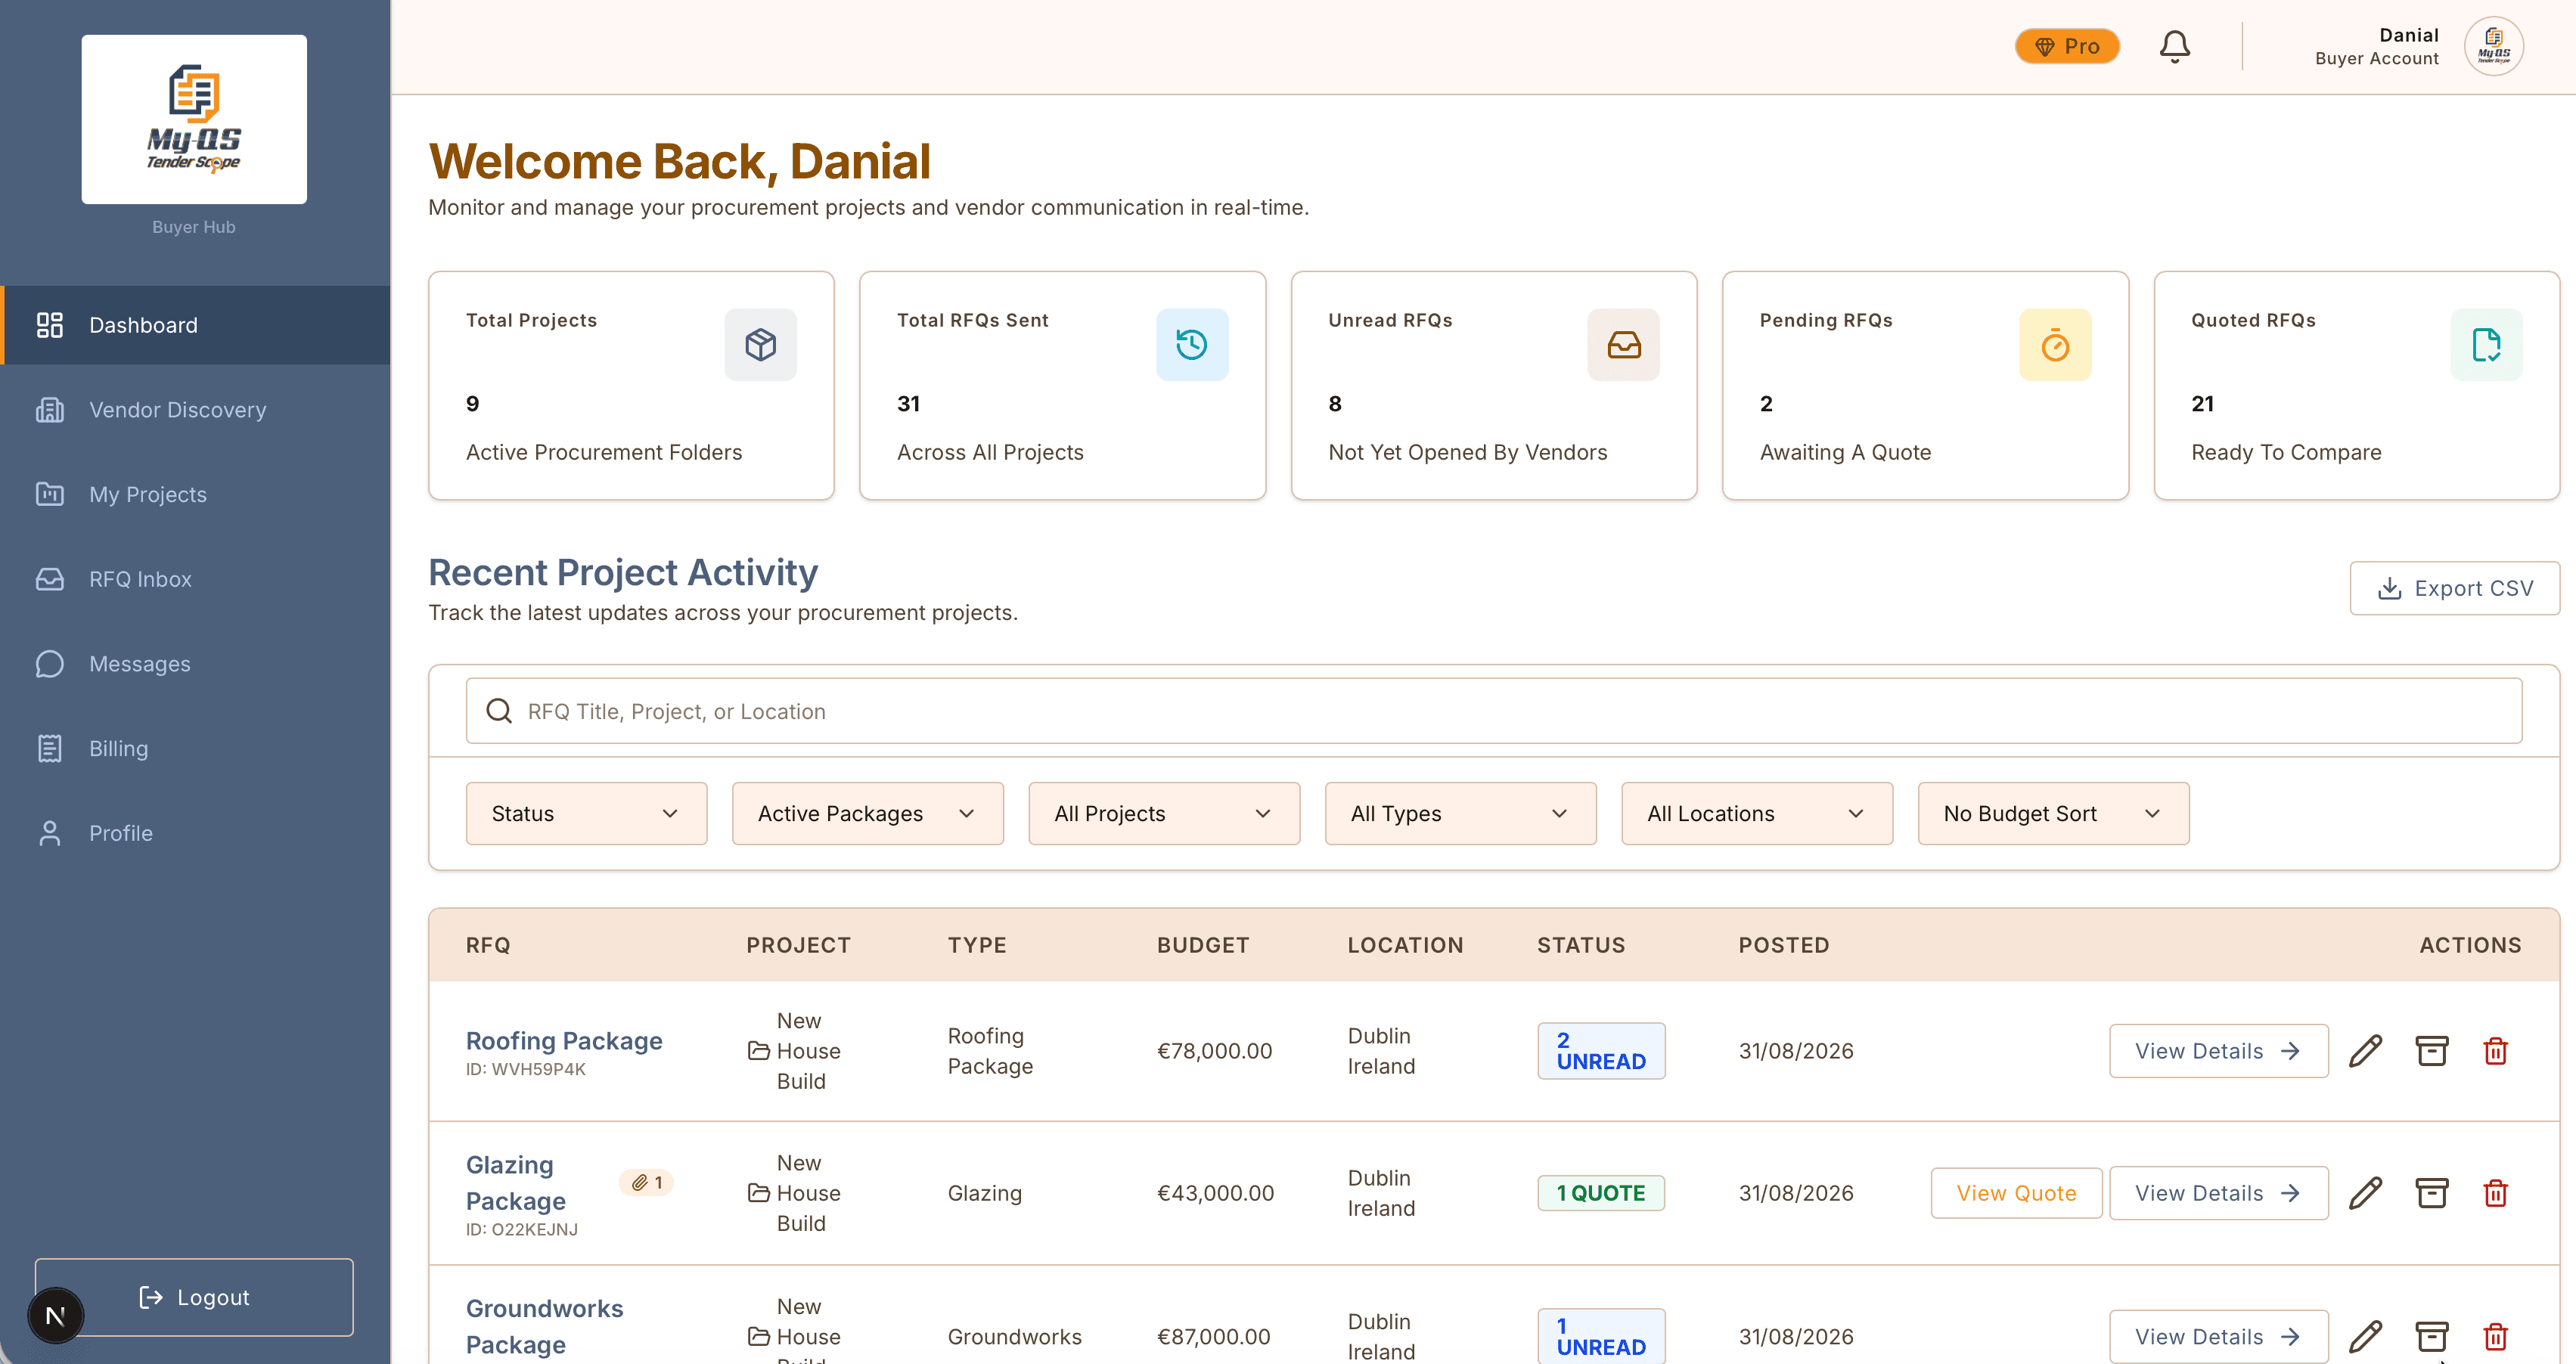
Task: View Details for Roofing Package
Action: [2218, 1051]
